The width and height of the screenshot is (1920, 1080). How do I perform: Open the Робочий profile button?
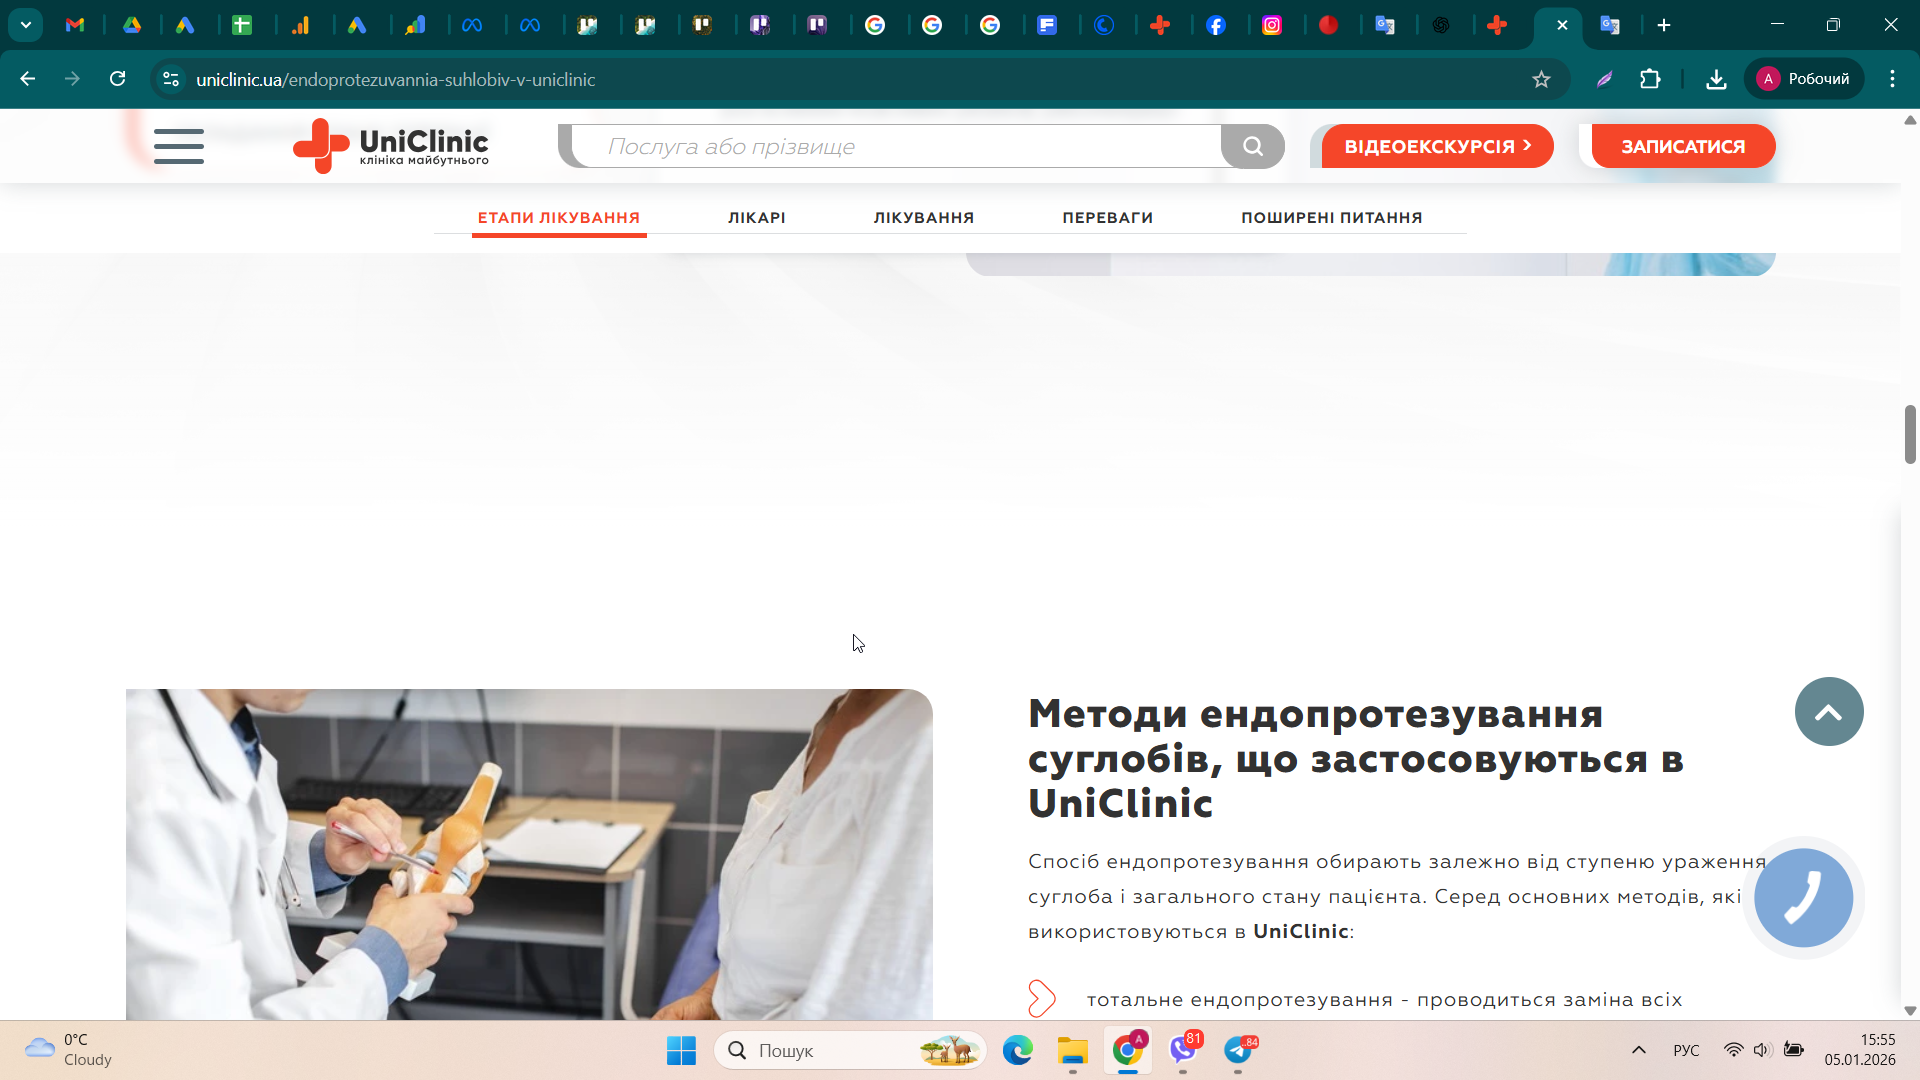click(1804, 79)
